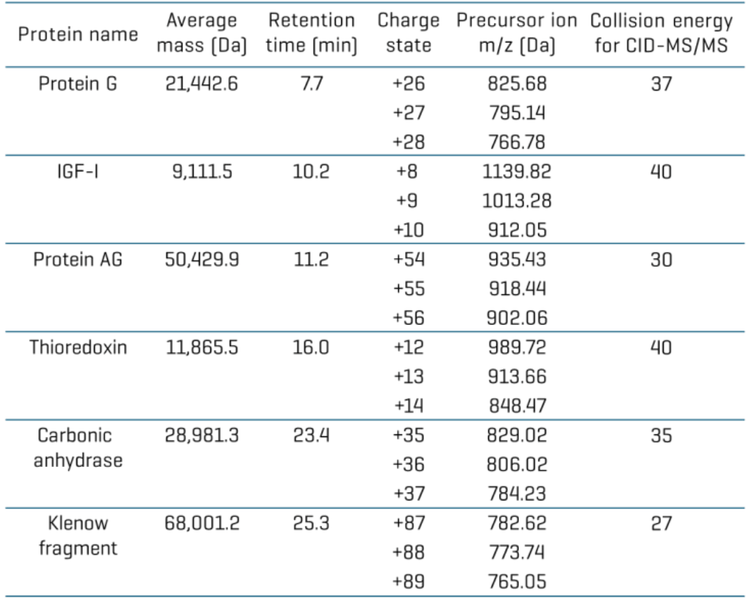This screenshot has width=750, height=602.
Task: Select the retention time value 16.0
Action: point(311,348)
